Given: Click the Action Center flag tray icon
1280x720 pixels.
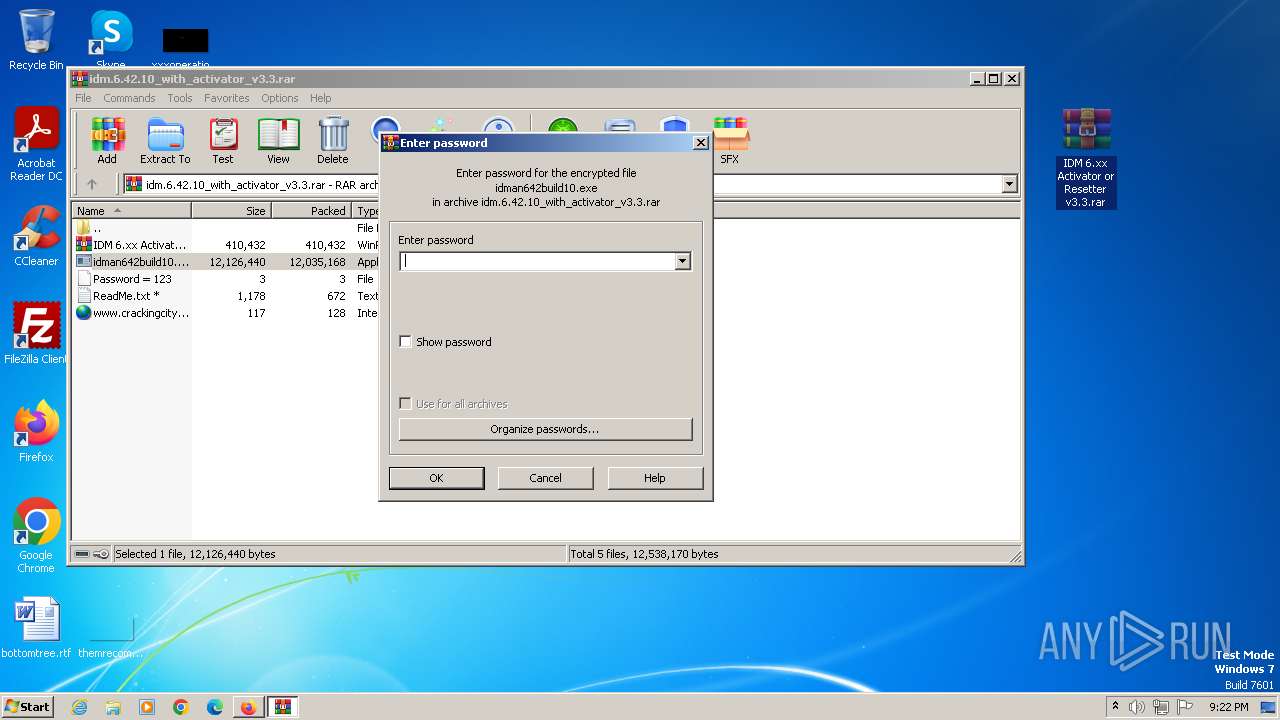Looking at the screenshot, I should pos(1185,707).
